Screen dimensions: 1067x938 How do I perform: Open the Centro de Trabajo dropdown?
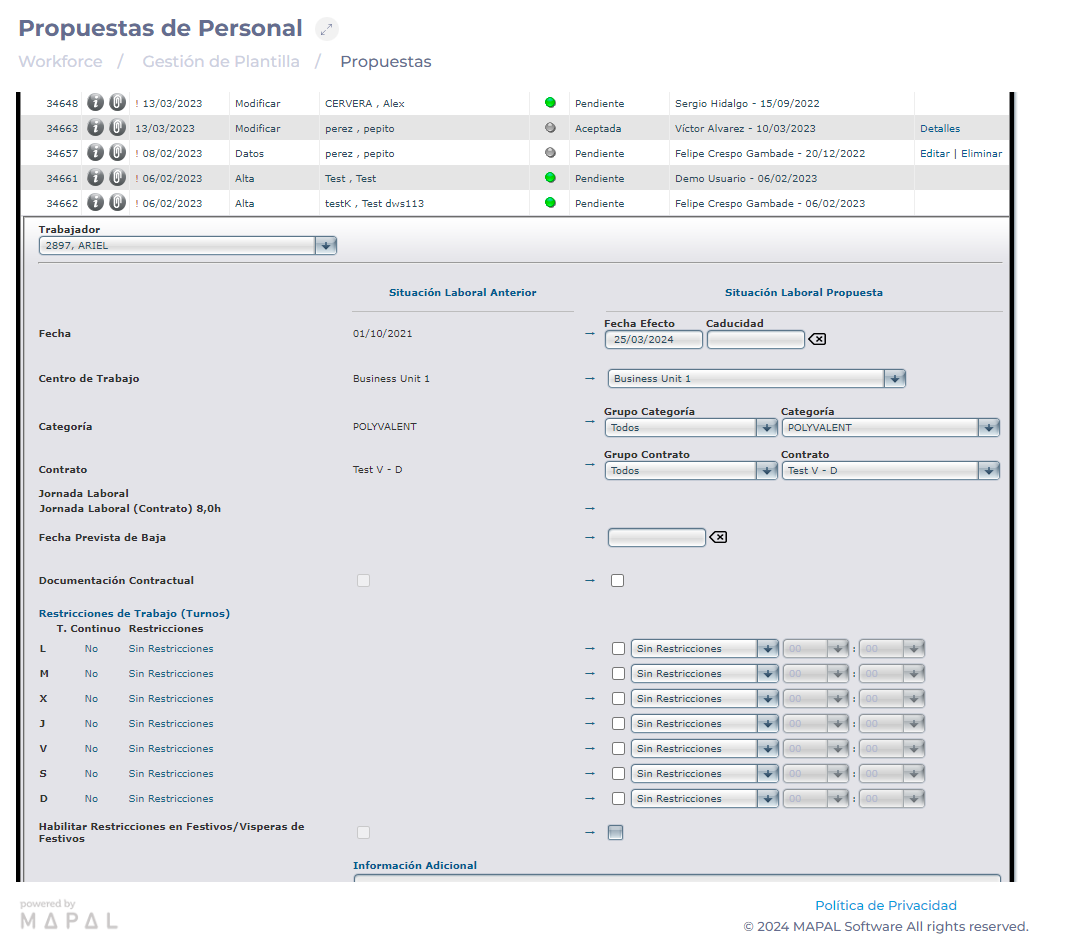click(895, 379)
